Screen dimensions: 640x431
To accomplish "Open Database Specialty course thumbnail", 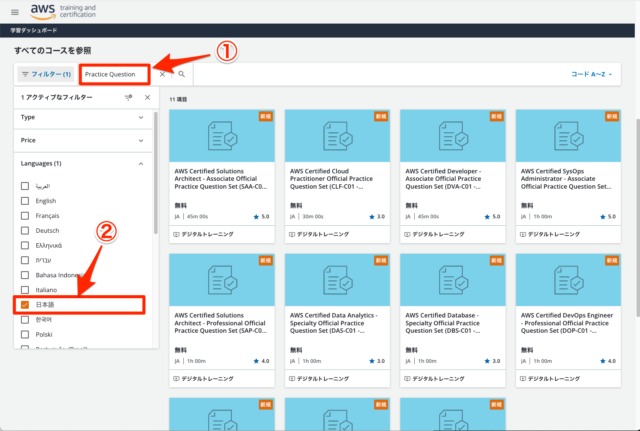I will (453, 280).
